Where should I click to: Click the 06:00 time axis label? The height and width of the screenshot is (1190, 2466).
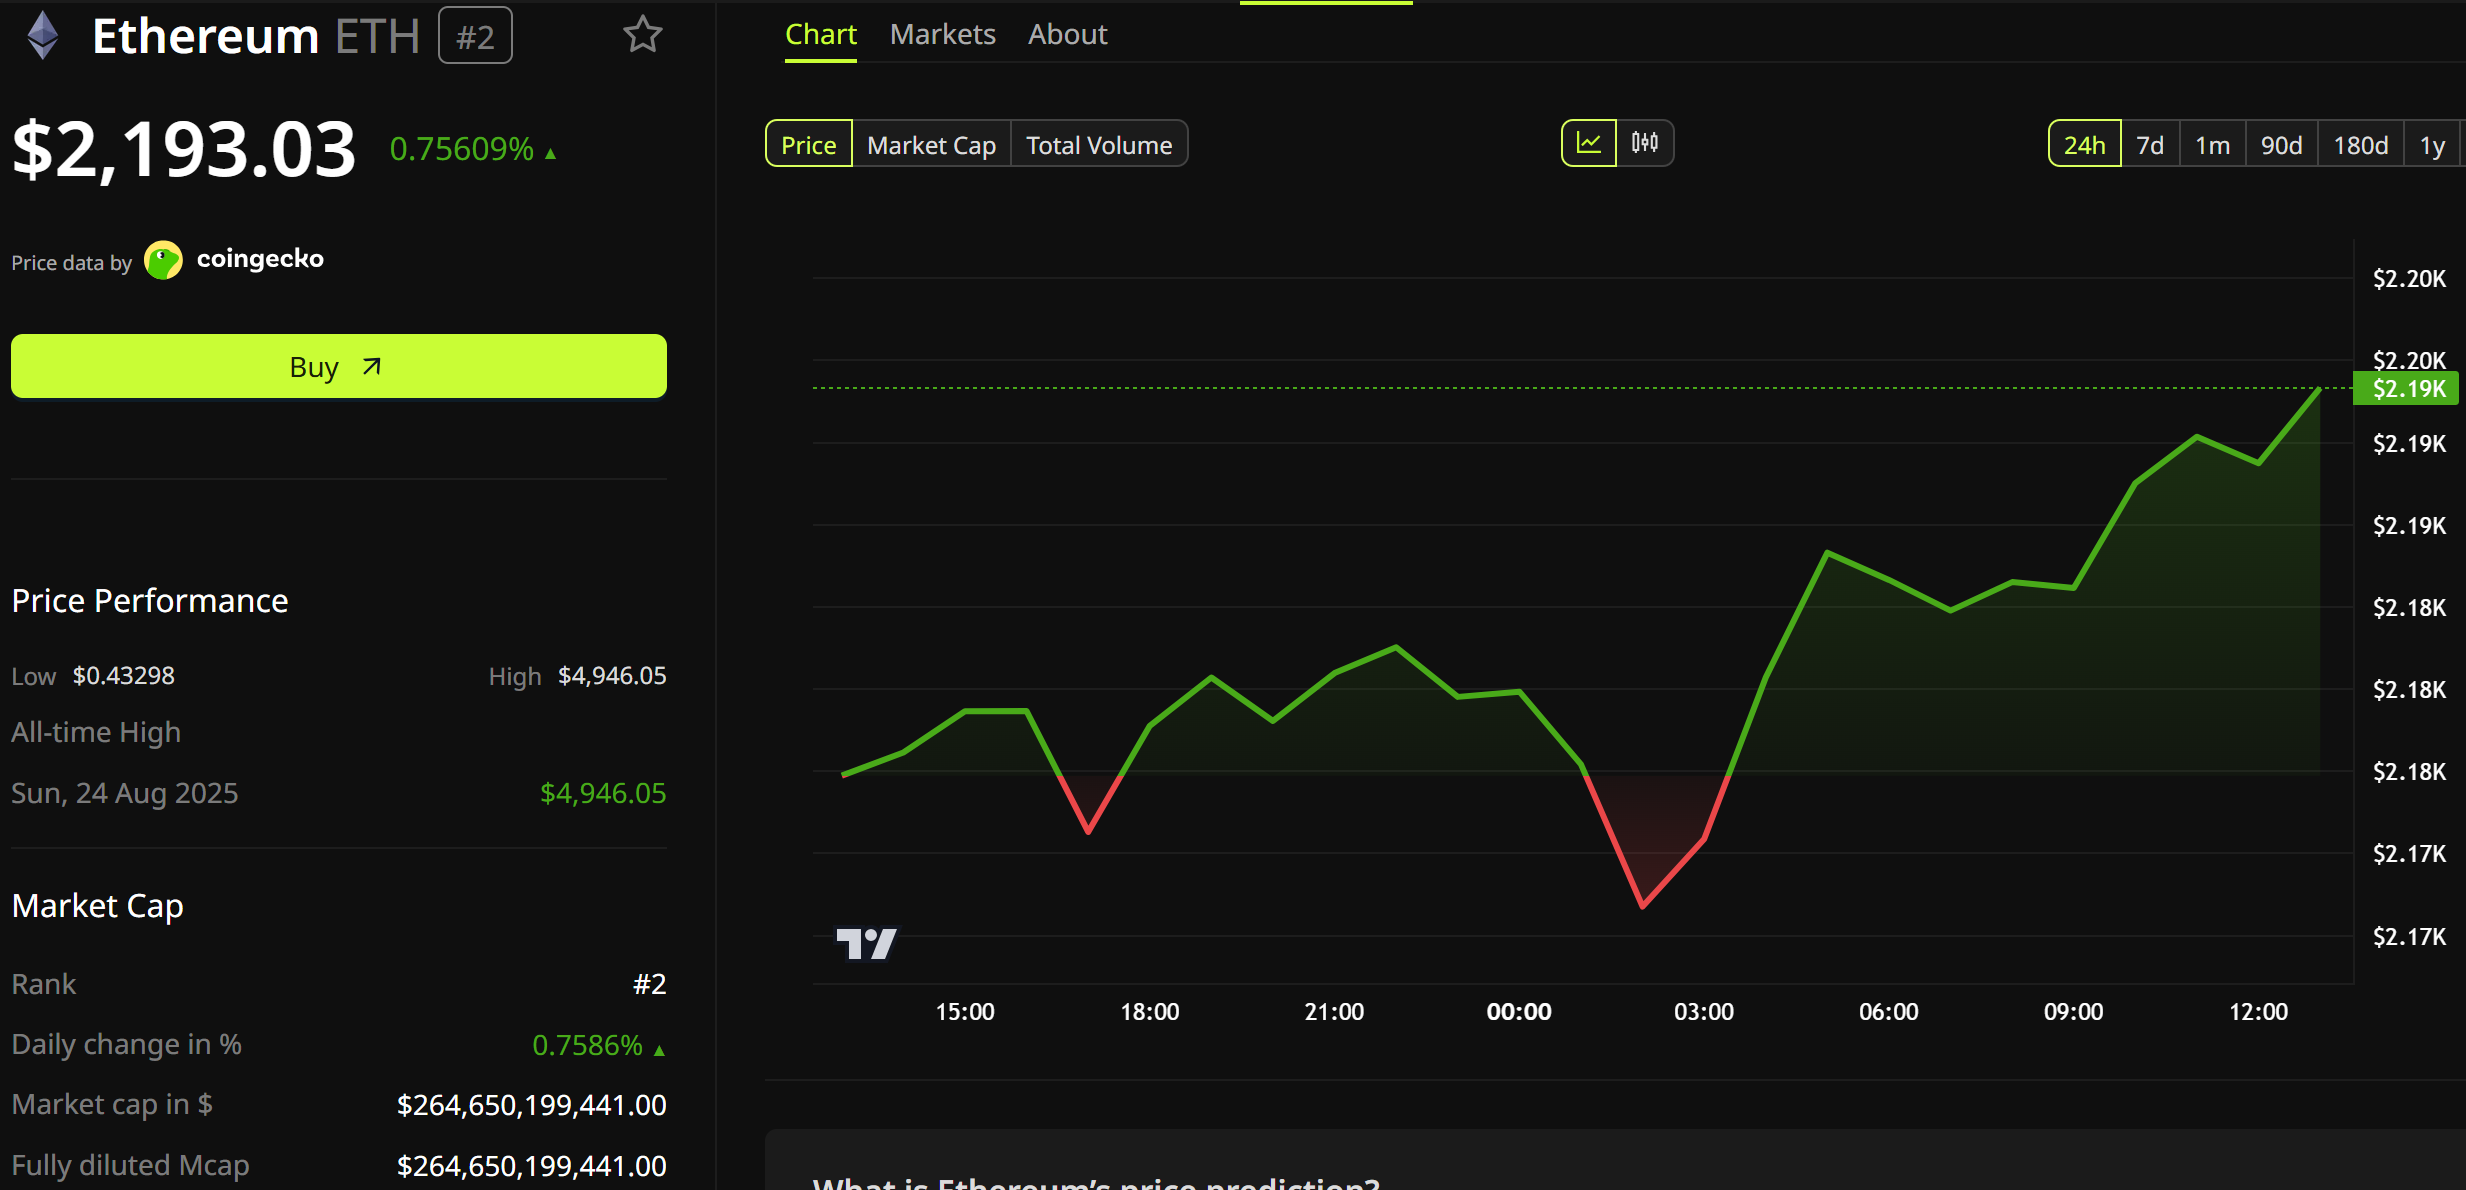(x=1889, y=1012)
